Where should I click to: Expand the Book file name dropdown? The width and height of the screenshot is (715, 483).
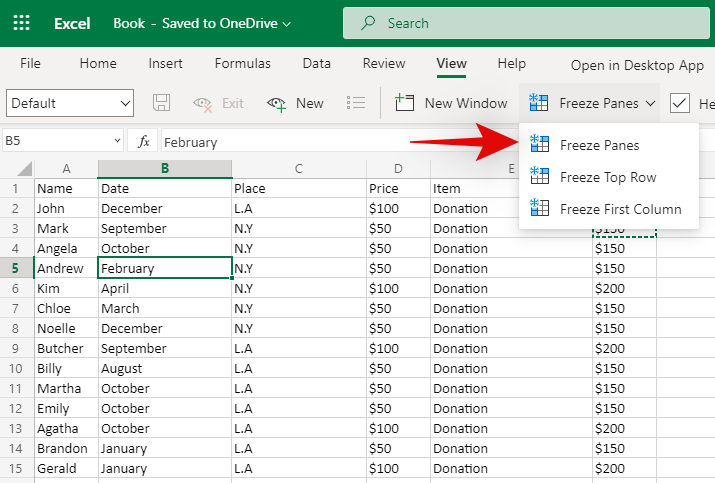(287, 22)
